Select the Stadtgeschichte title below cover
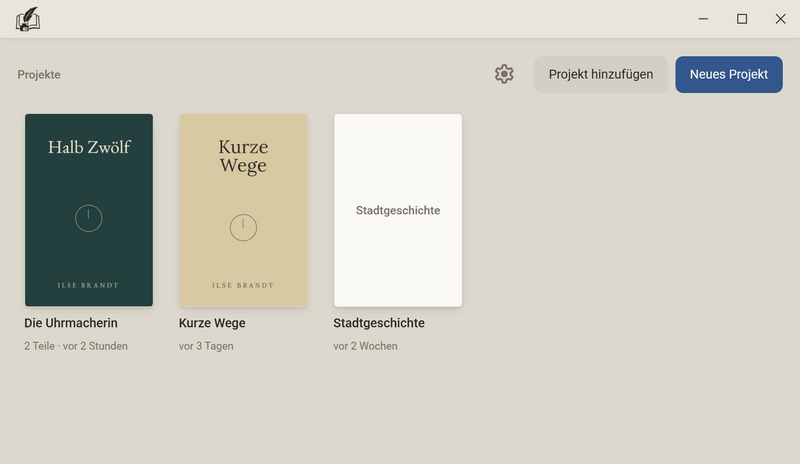The width and height of the screenshot is (800, 464). (x=379, y=323)
